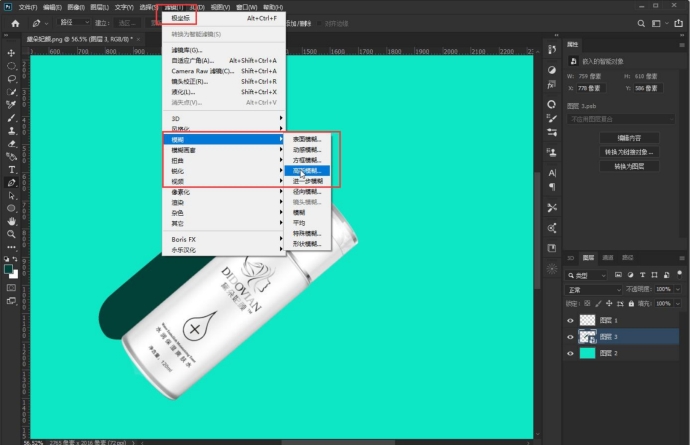This screenshot has height=445, width=690.
Task: Choose 液化(L) menu entry
Action: [x=224, y=92]
